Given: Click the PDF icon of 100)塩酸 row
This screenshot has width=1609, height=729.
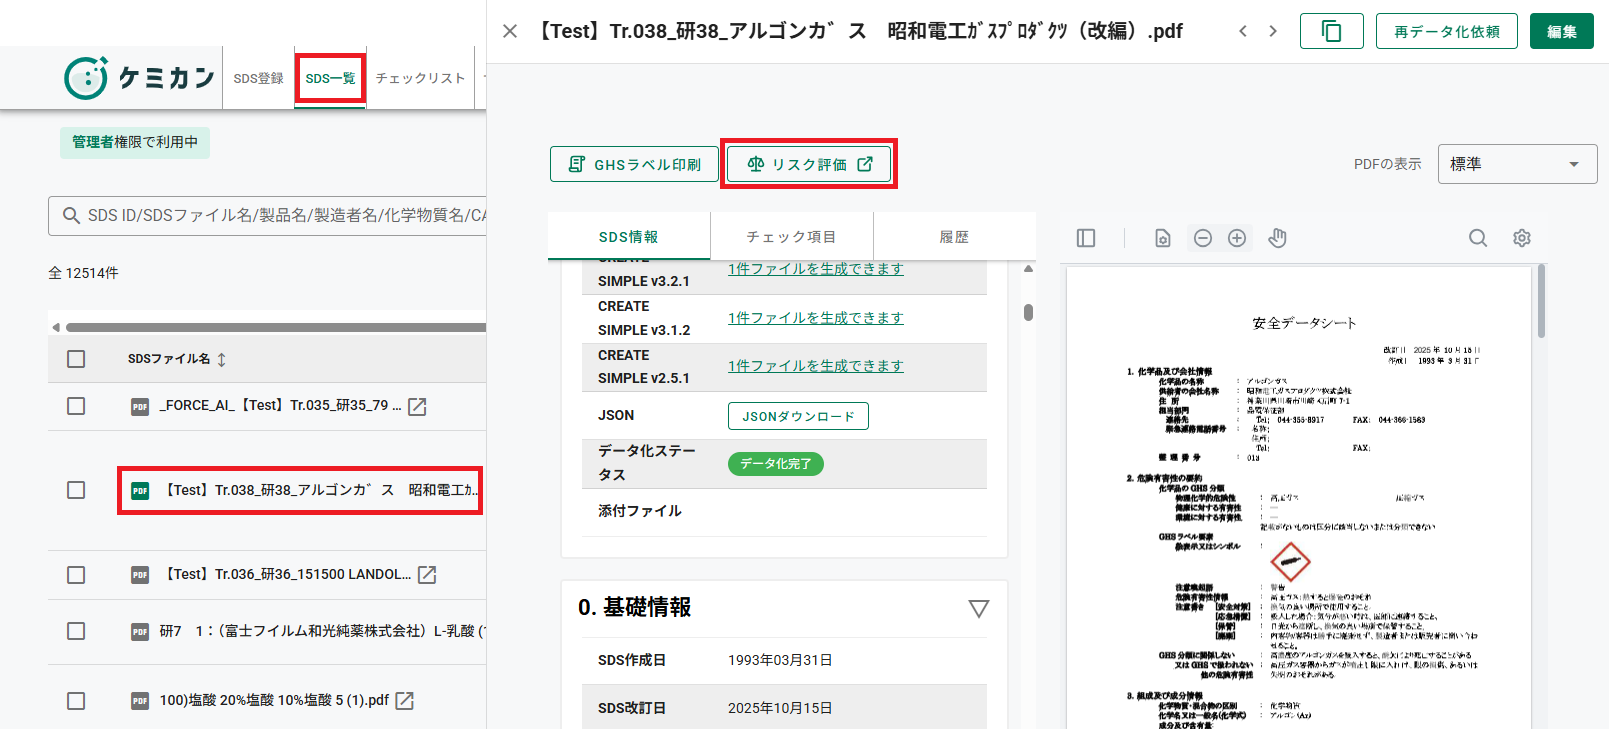Looking at the screenshot, I should [x=140, y=701].
